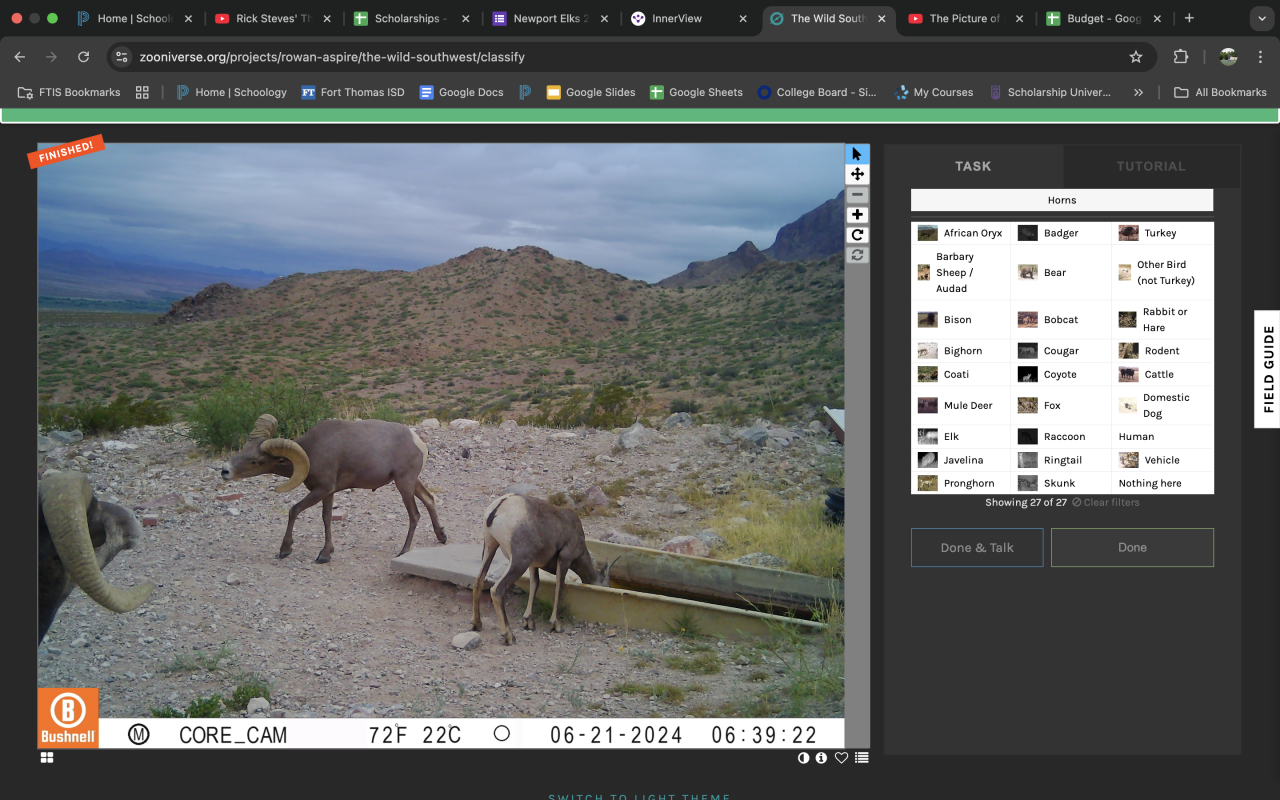Switch image viewer to grid layout
1280x800 pixels.
[x=47, y=758]
